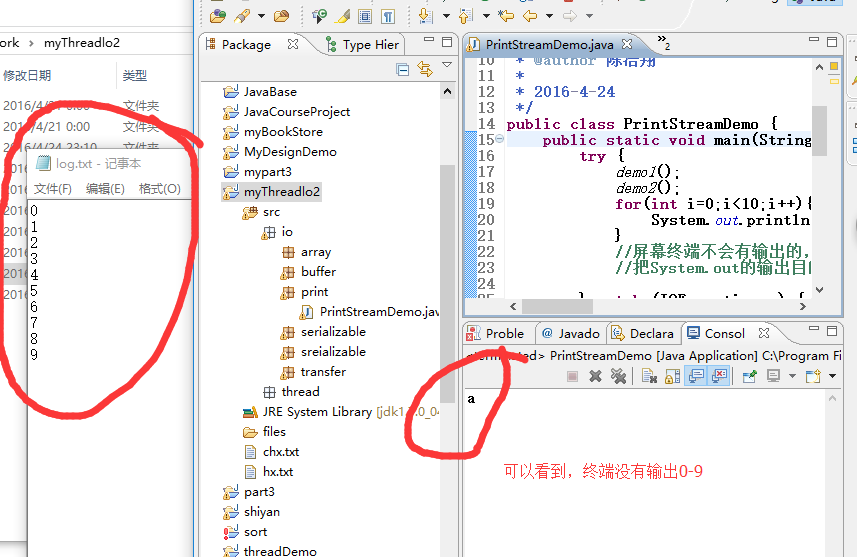Maximize the Package Explorer panel
Image resolution: width=857 pixels, height=557 pixels.
tap(447, 42)
